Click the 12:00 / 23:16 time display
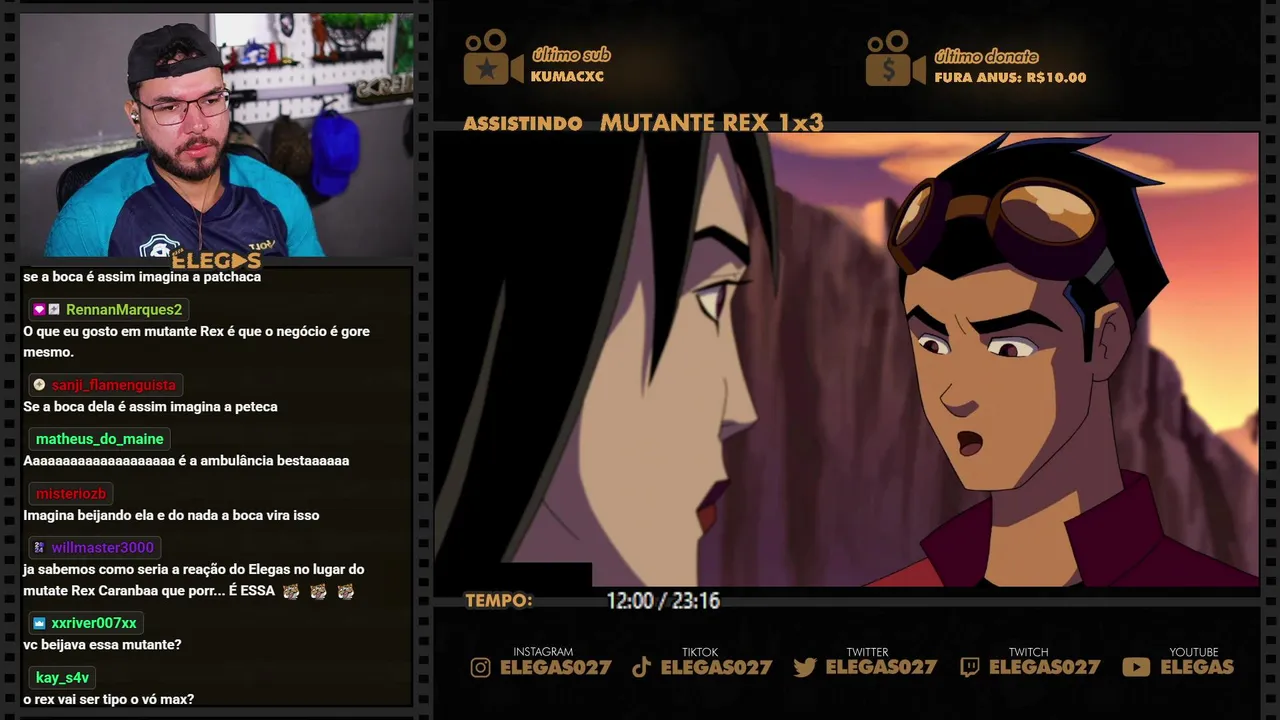Viewport: 1280px width, 720px height. pos(663,601)
